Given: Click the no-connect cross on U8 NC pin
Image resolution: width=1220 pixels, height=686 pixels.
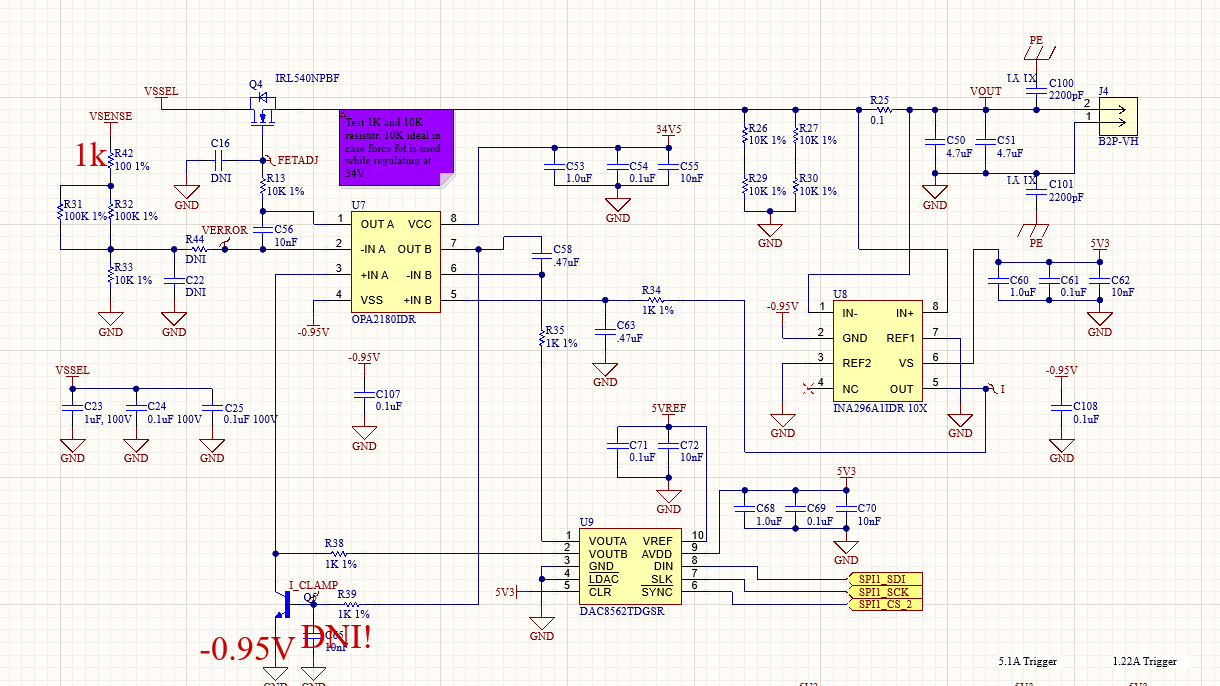Looking at the screenshot, I should click(x=808, y=384).
